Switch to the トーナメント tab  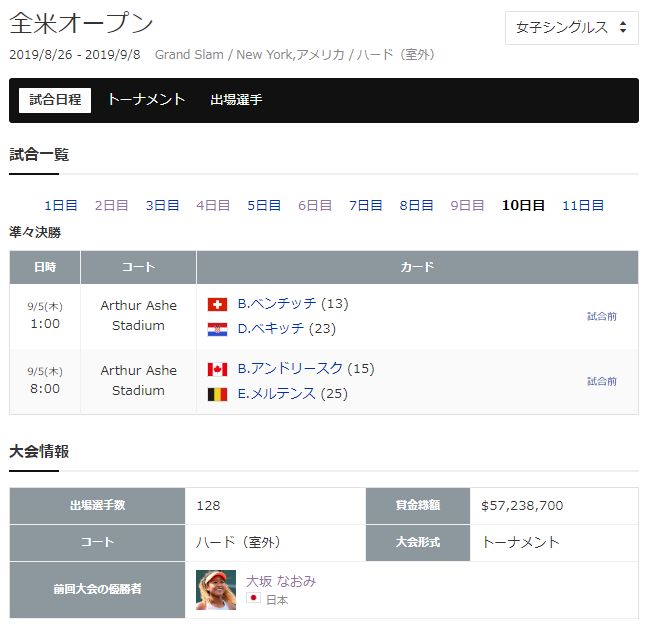click(x=147, y=100)
